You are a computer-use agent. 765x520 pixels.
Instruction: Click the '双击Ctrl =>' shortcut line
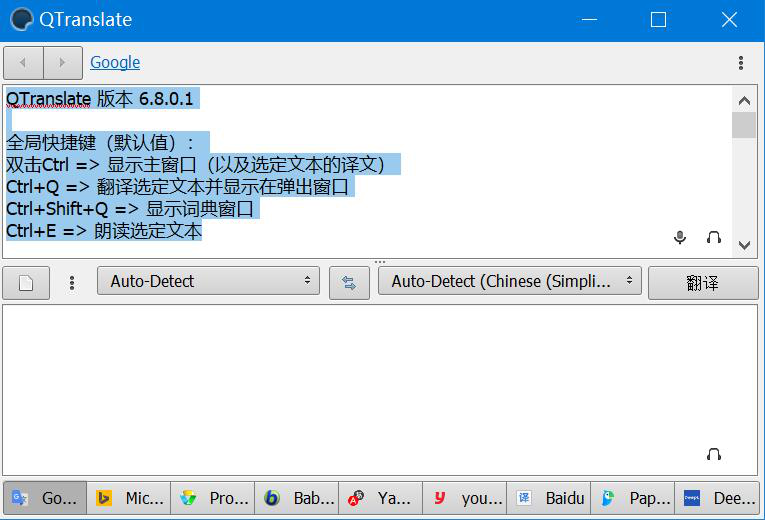[196, 165]
